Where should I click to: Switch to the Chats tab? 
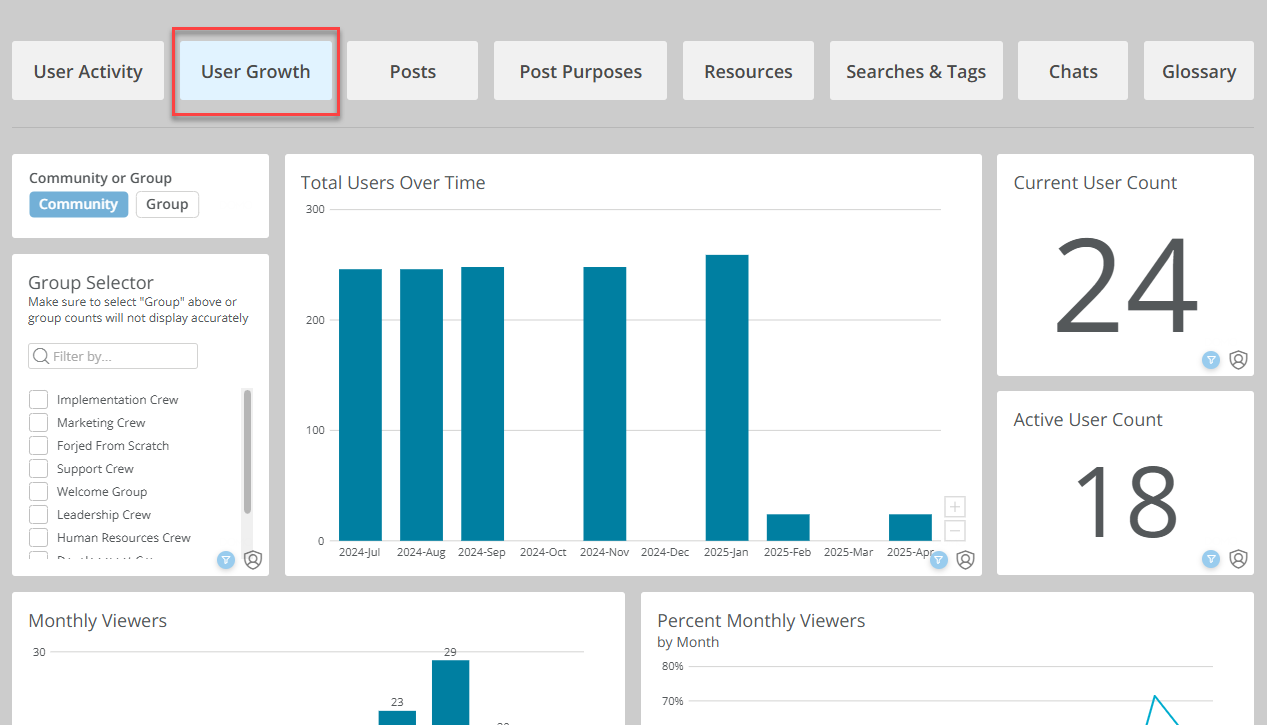[x=1073, y=71]
